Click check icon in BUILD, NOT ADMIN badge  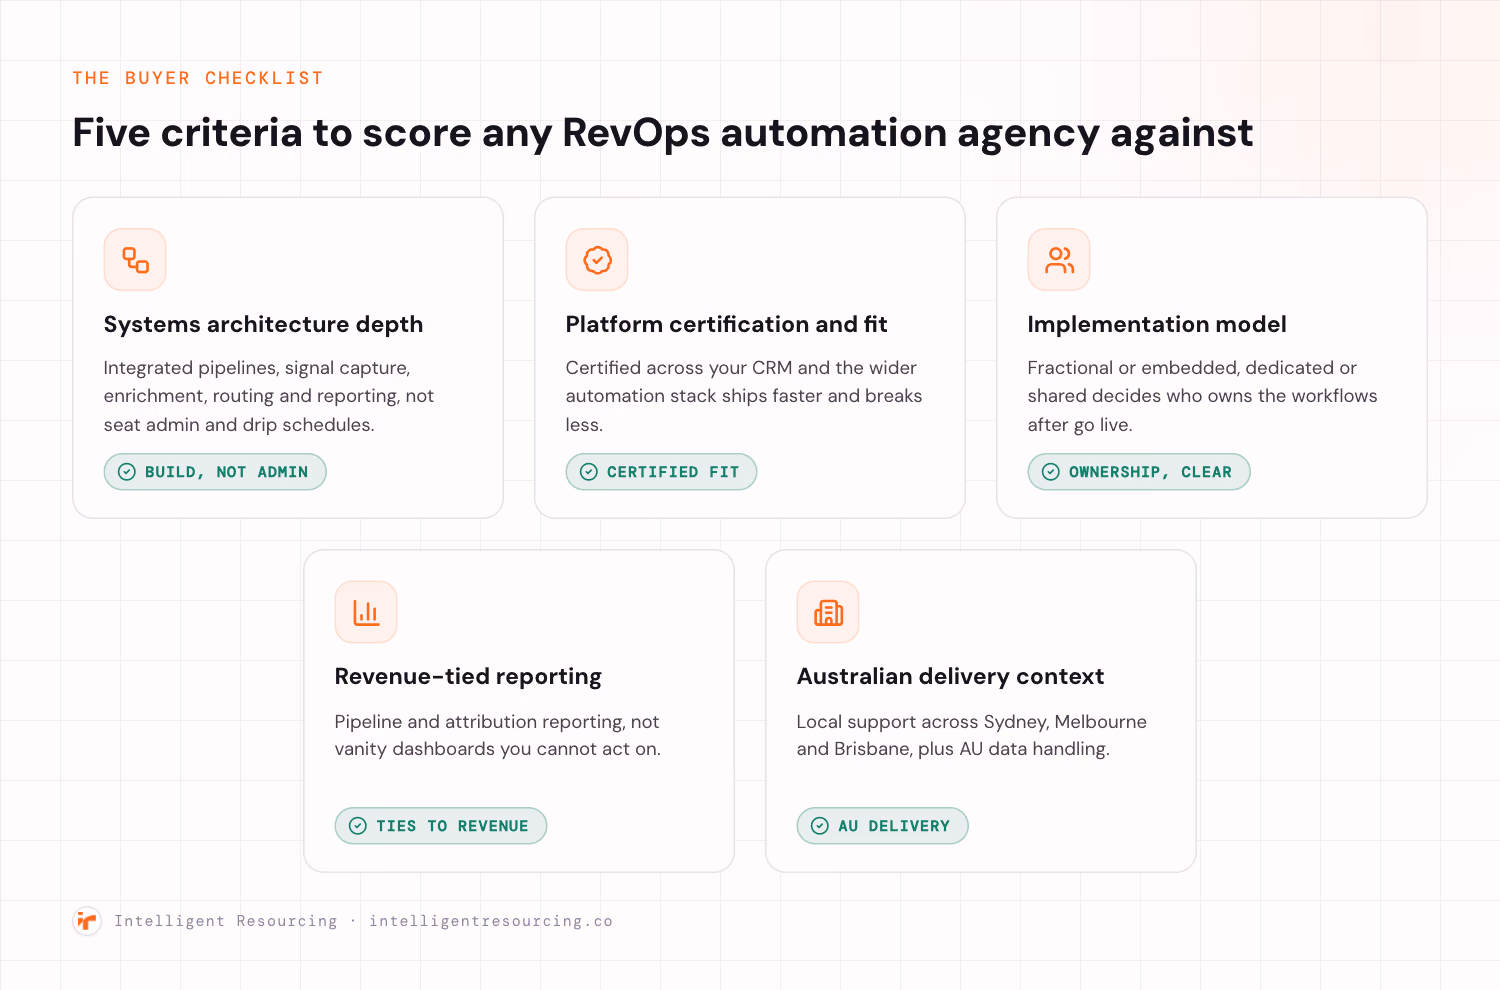click(x=127, y=472)
